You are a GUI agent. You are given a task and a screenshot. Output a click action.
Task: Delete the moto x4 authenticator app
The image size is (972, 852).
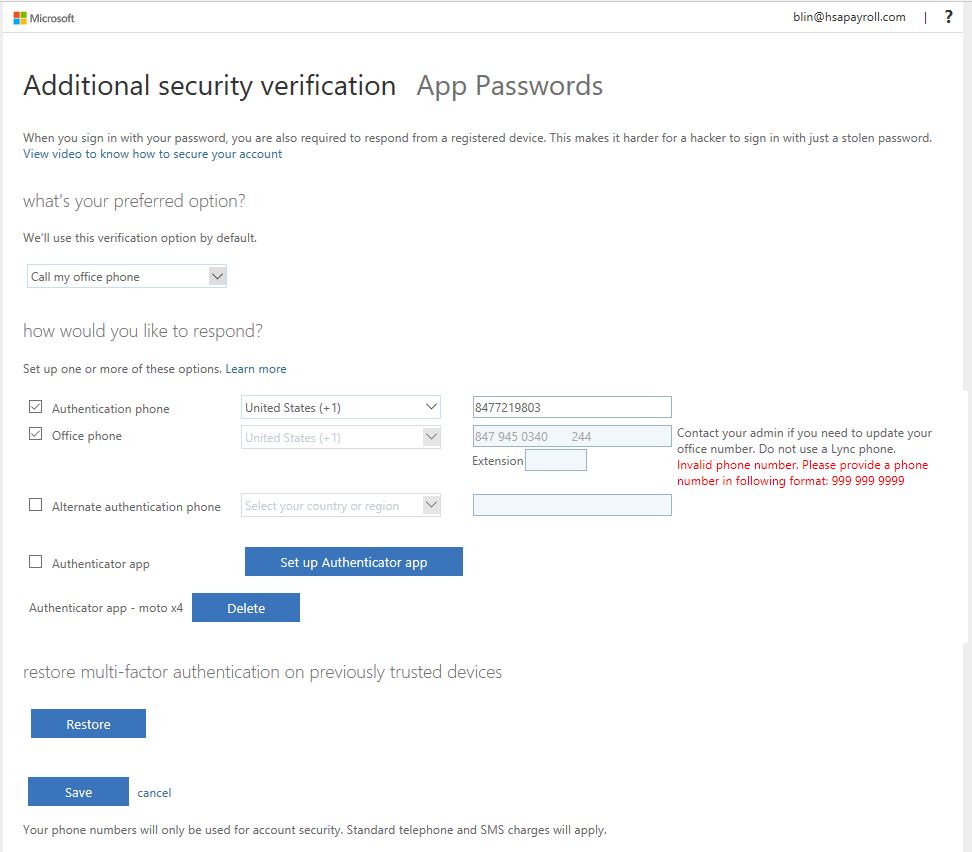tap(246, 608)
